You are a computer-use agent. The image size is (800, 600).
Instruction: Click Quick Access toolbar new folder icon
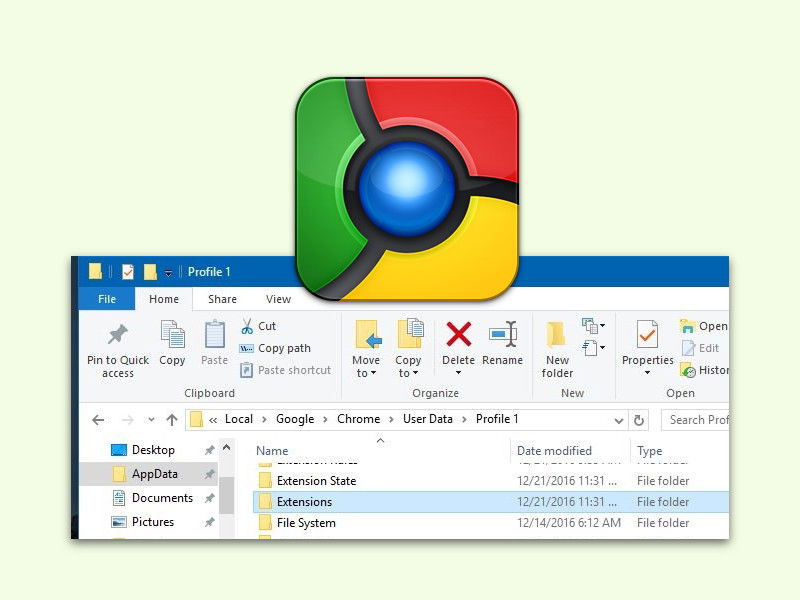[150, 271]
